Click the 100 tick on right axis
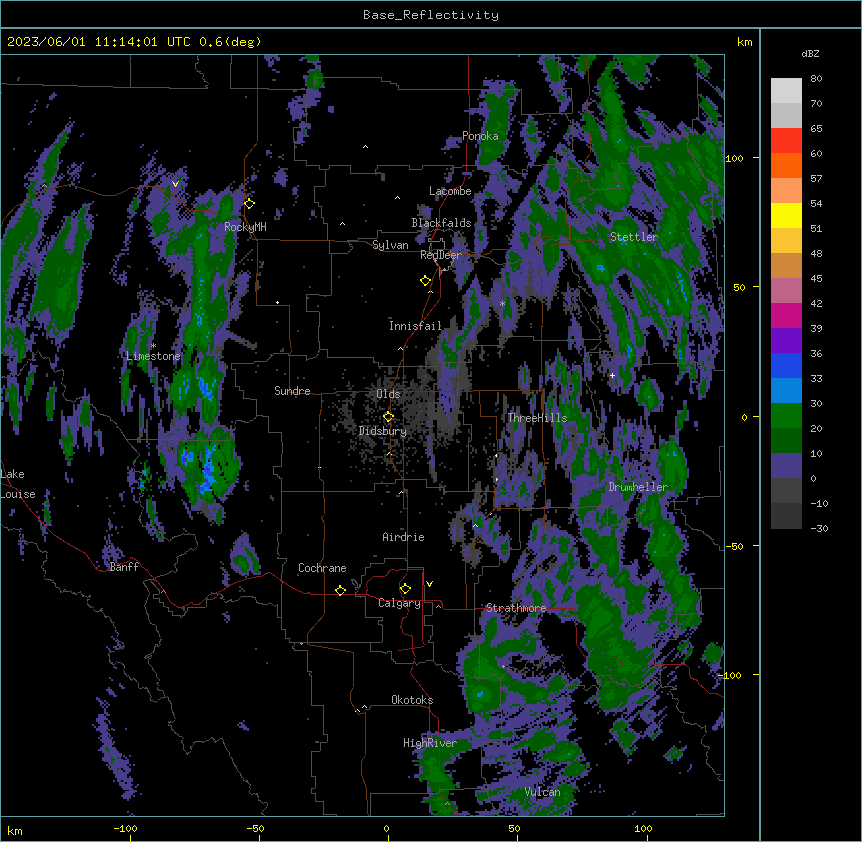This screenshot has width=862, height=842. click(734, 158)
